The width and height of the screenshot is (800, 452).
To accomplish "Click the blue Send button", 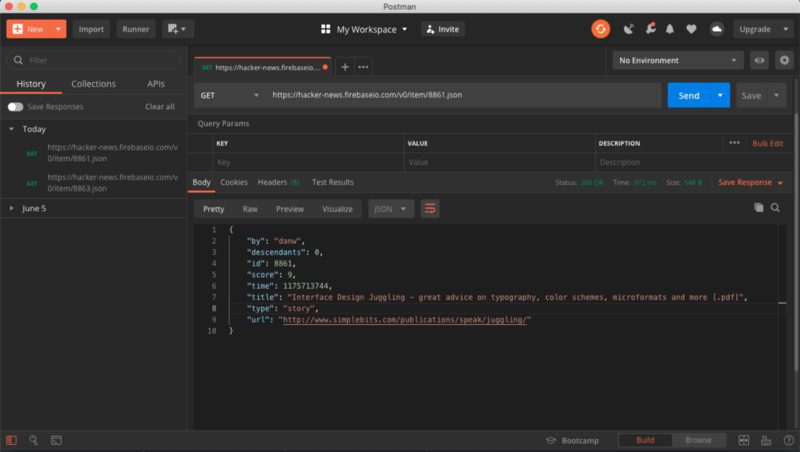I will pyautogui.click(x=688, y=95).
